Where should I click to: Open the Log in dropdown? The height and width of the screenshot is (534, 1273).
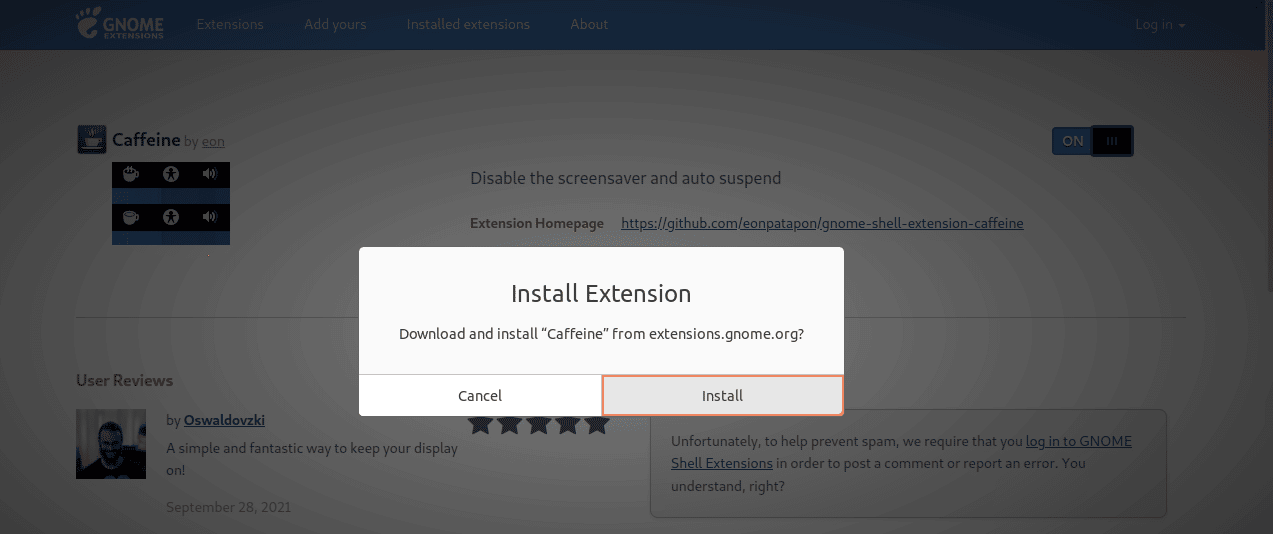pos(1160,24)
